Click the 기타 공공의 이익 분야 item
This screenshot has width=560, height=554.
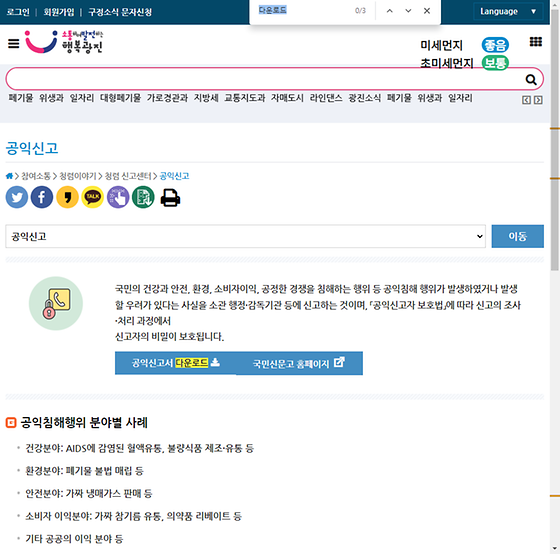74,539
